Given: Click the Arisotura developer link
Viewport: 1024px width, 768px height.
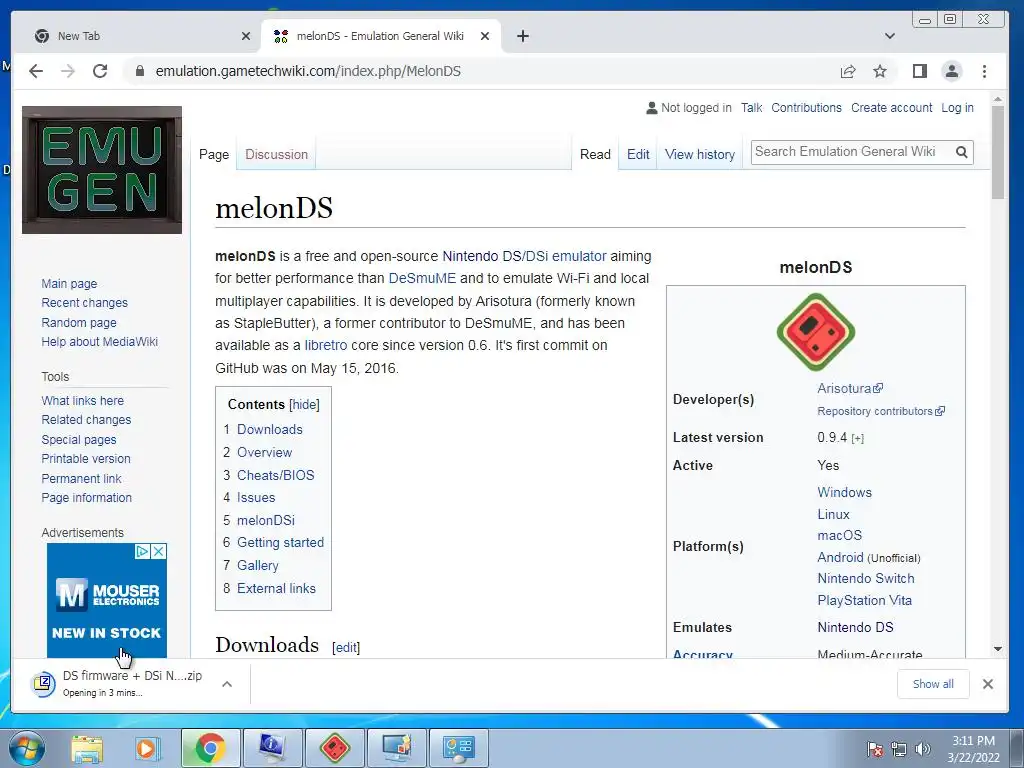Looking at the screenshot, I should pyautogui.click(x=850, y=388).
